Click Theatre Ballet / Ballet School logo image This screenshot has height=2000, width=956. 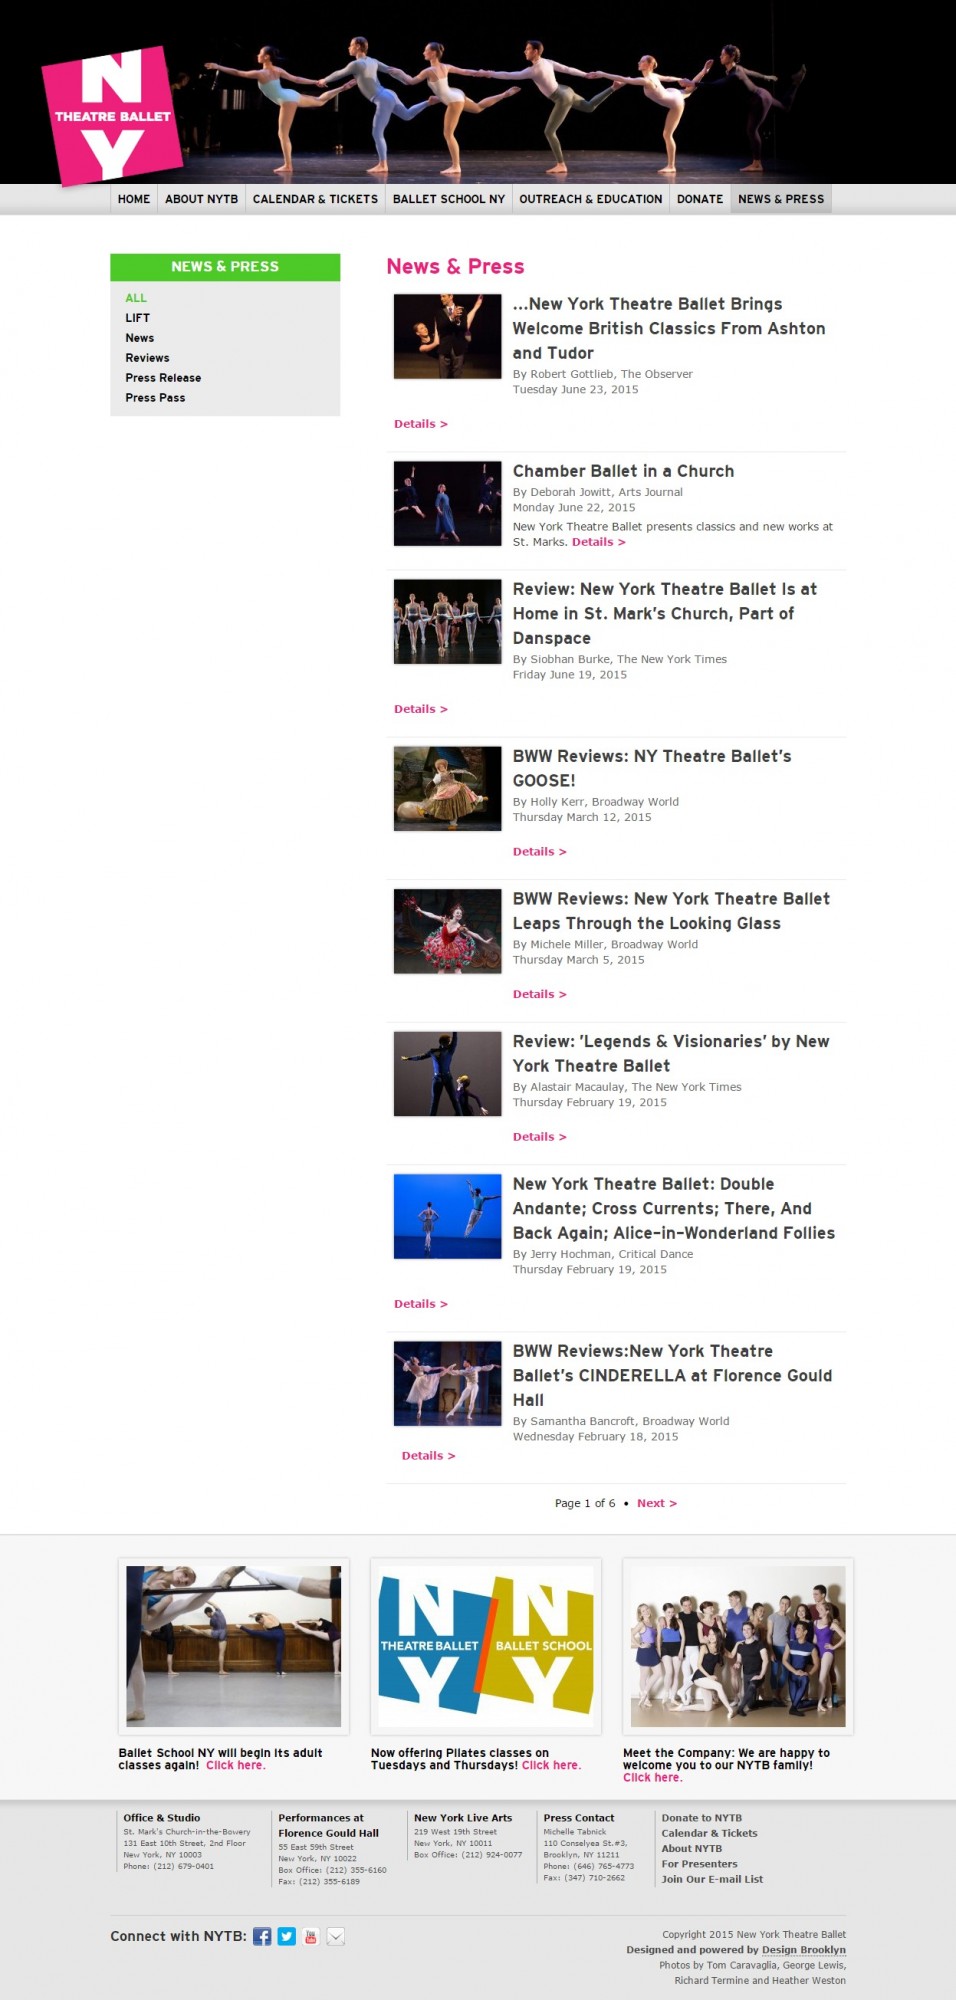pos(486,1646)
